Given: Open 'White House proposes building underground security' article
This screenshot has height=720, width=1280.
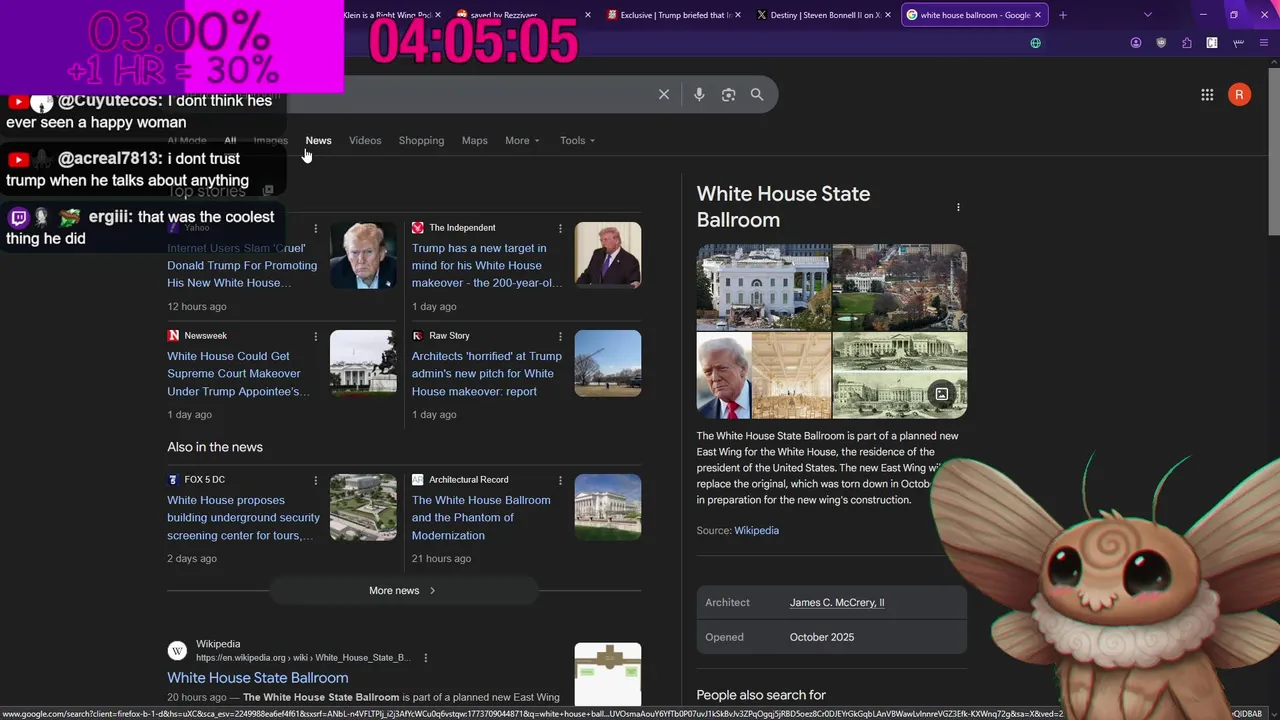Looking at the screenshot, I should click(x=243, y=518).
